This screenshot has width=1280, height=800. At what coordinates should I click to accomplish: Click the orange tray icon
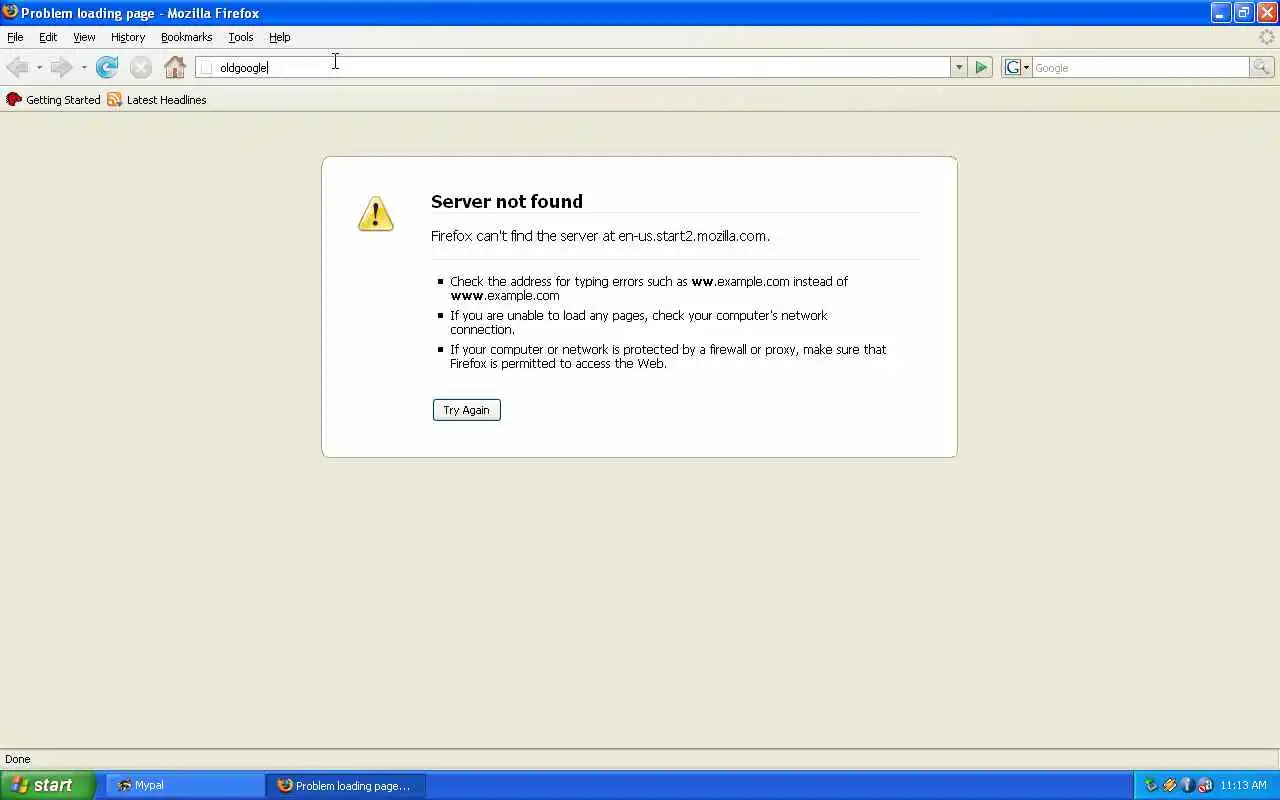coord(1169,785)
